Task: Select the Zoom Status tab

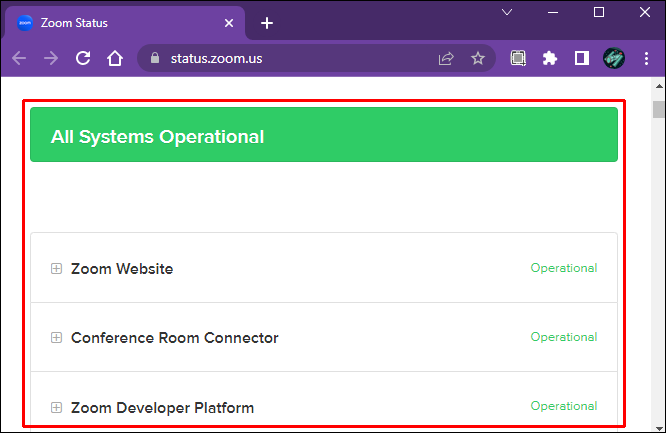Action: (110, 22)
